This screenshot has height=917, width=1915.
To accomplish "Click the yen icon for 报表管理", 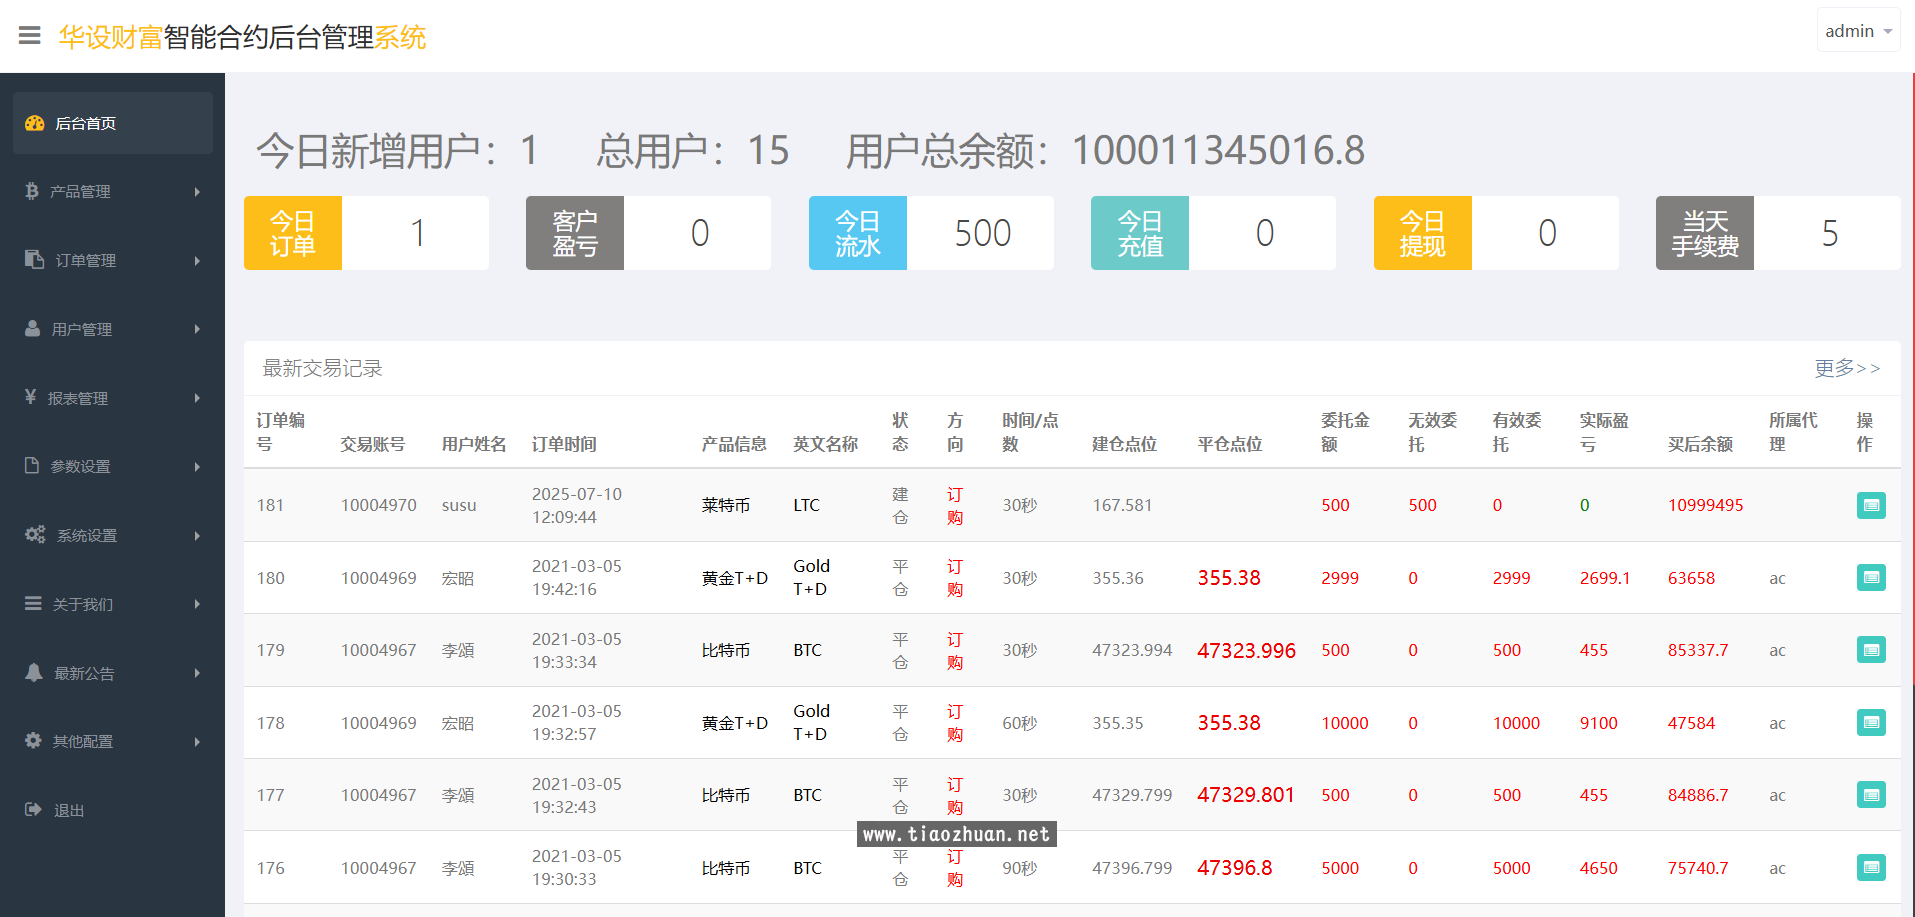I will point(31,397).
